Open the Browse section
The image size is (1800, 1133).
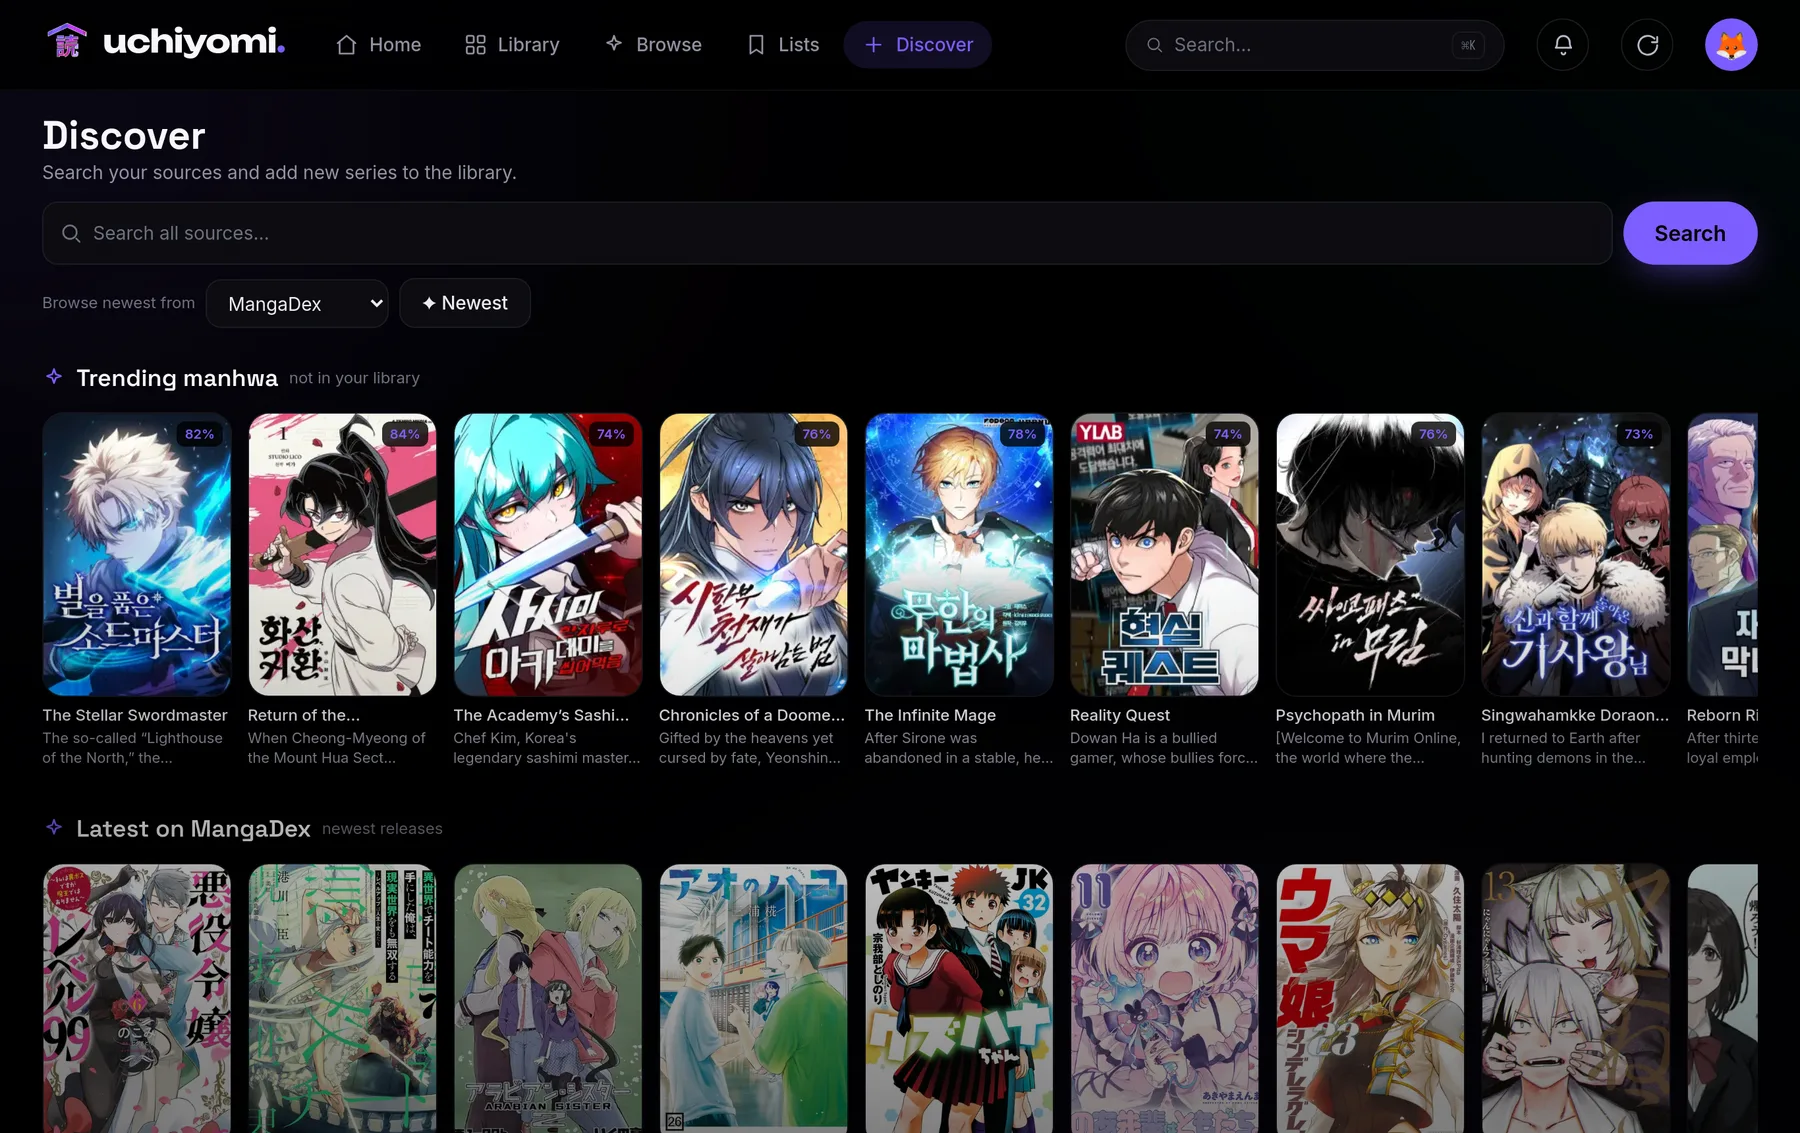tap(654, 45)
